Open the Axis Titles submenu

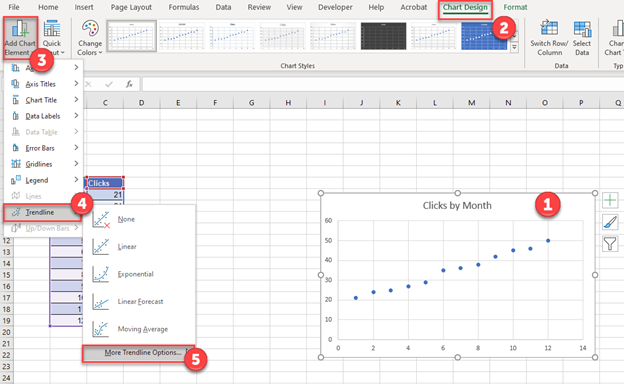[44, 84]
